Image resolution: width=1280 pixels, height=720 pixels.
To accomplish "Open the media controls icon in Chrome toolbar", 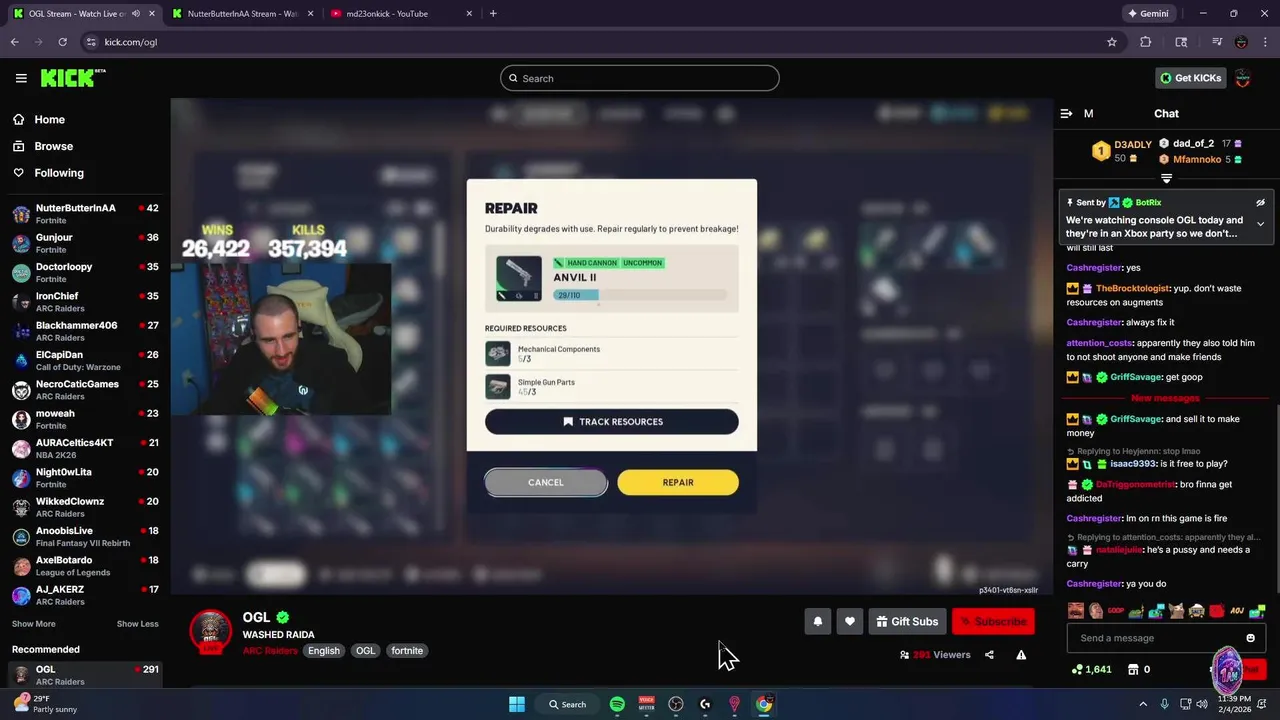I will pyautogui.click(x=1217, y=42).
